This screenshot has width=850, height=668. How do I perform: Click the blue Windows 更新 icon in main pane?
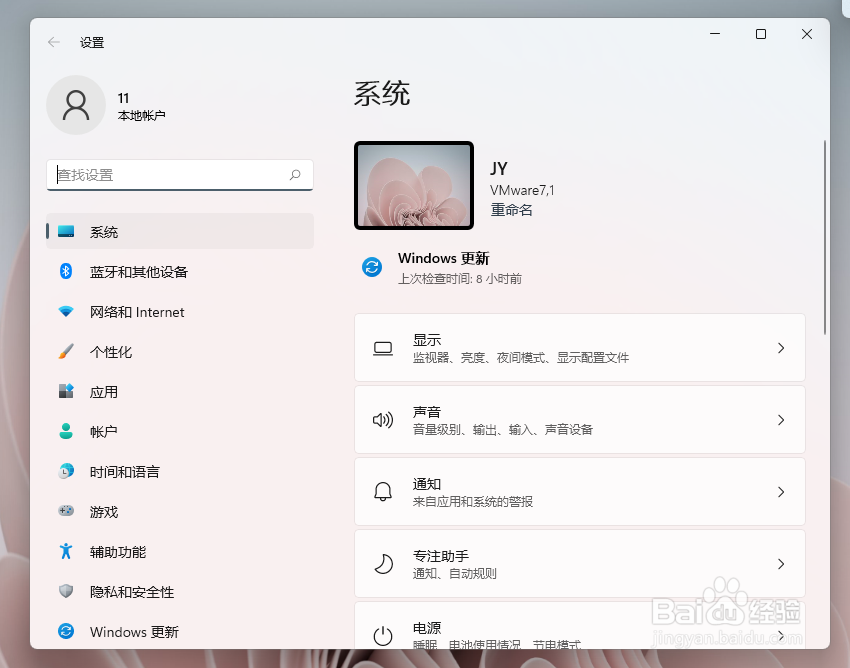pyautogui.click(x=372, y=267)
